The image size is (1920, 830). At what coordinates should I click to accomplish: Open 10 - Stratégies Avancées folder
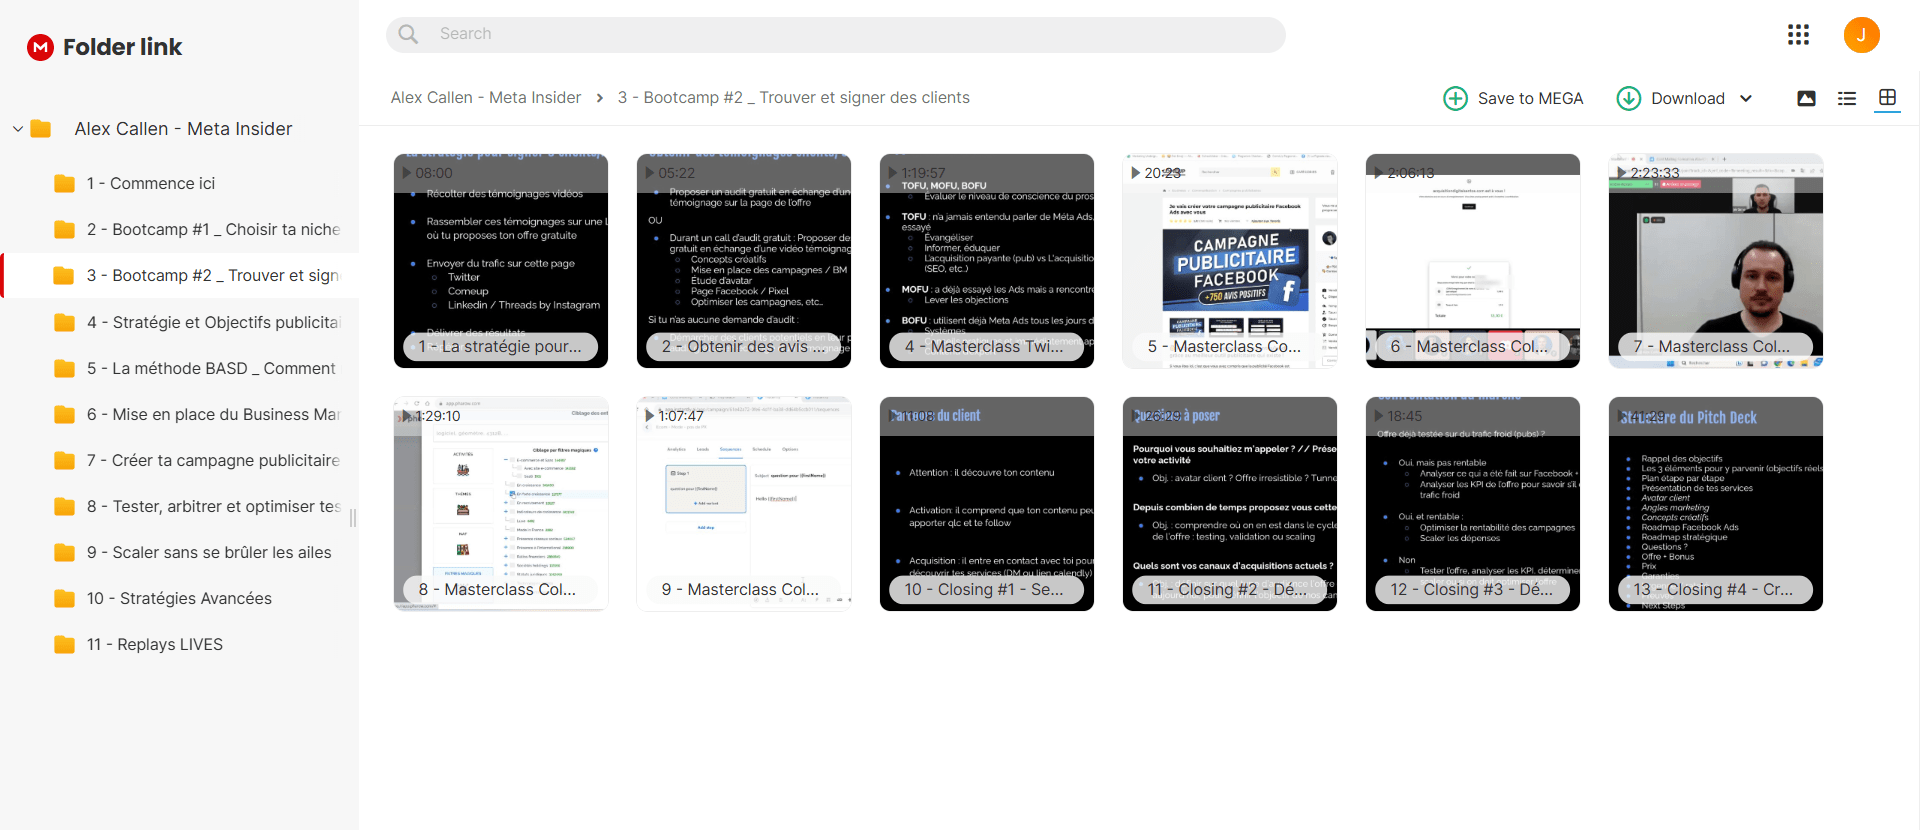[180, 598]
